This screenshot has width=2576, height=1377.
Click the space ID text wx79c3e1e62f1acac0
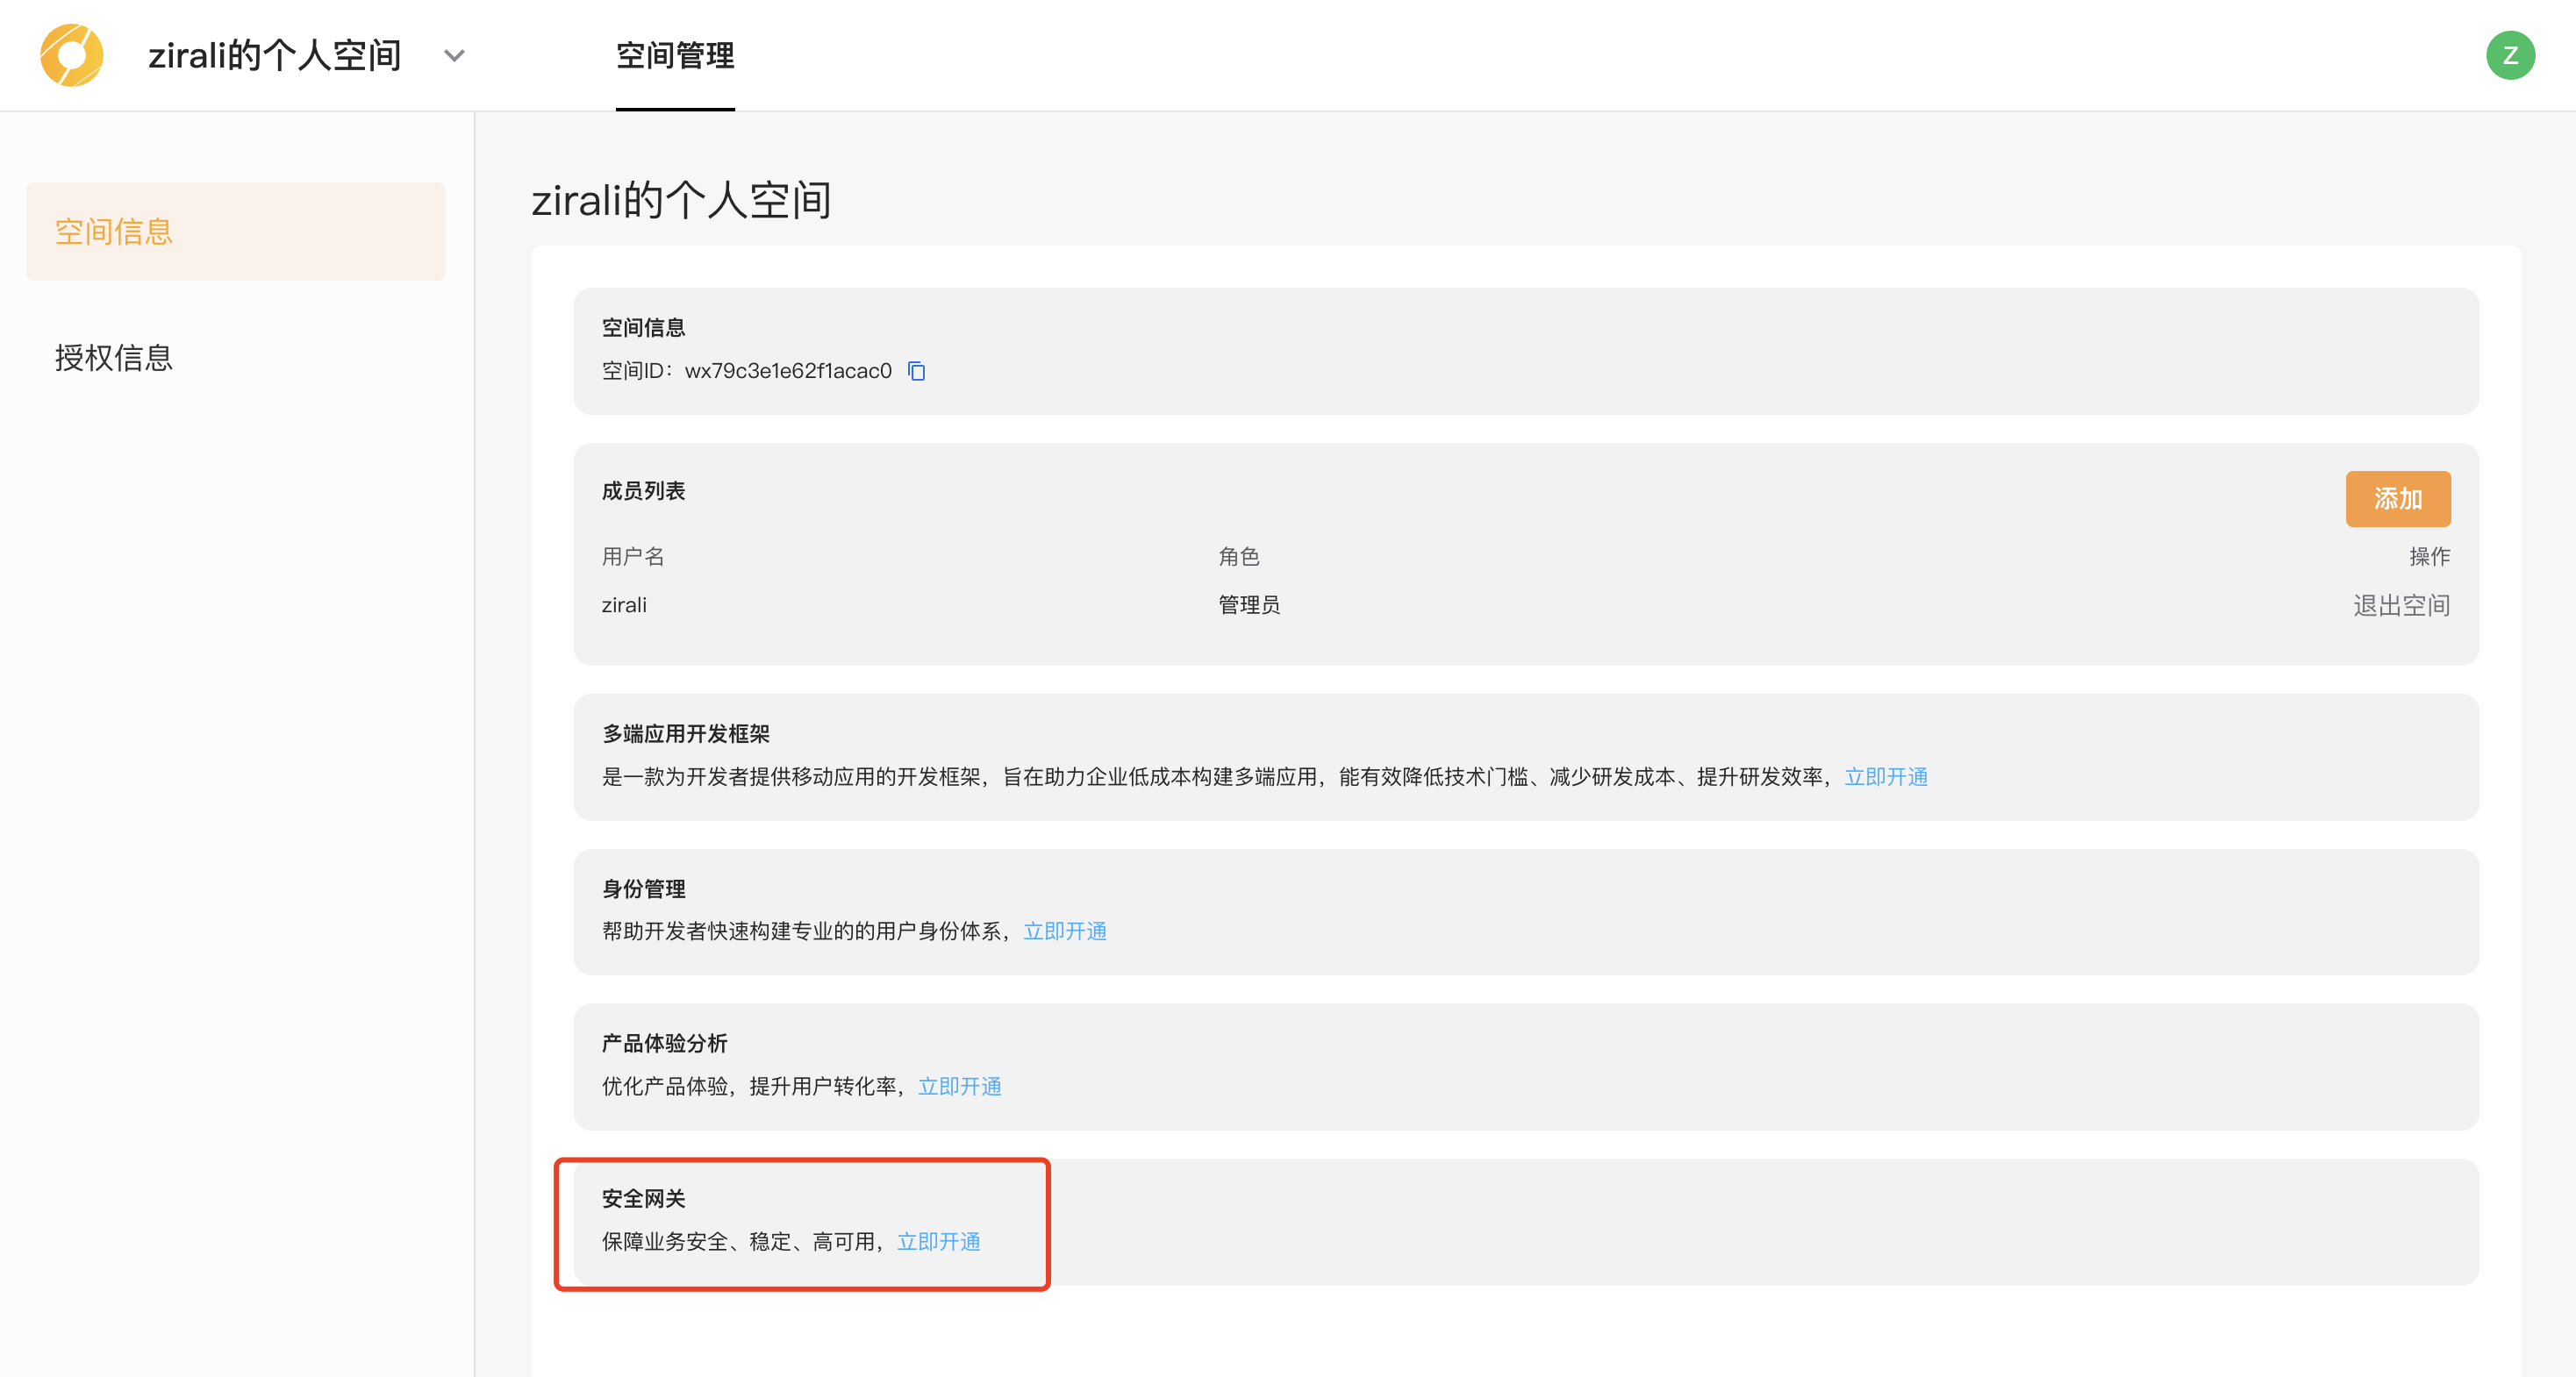pos(787,371)
